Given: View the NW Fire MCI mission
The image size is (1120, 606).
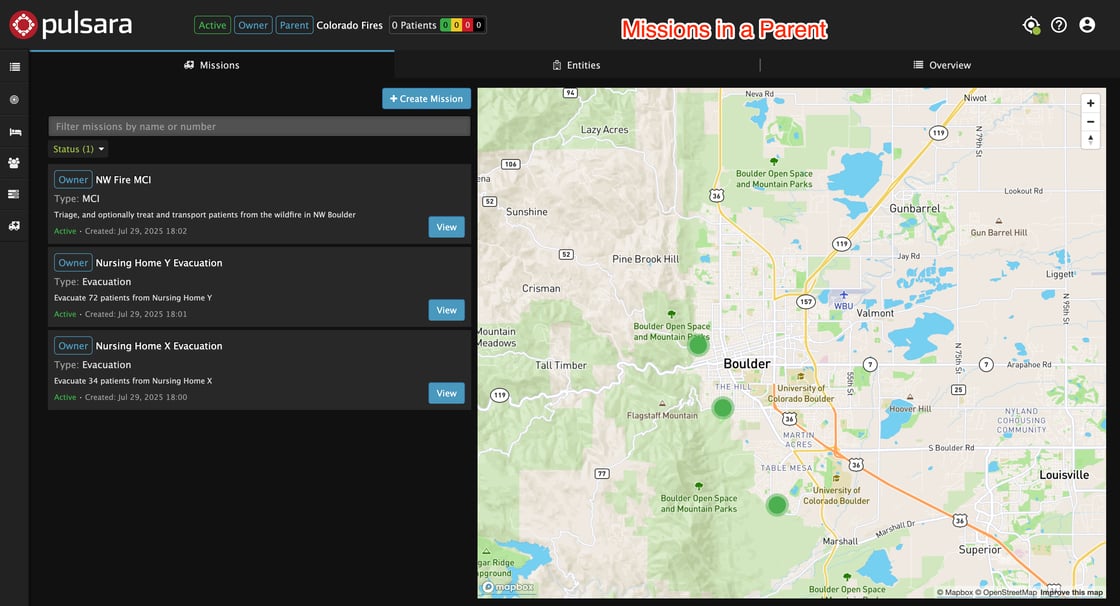Looking at the screenshot, I should 446,227.
